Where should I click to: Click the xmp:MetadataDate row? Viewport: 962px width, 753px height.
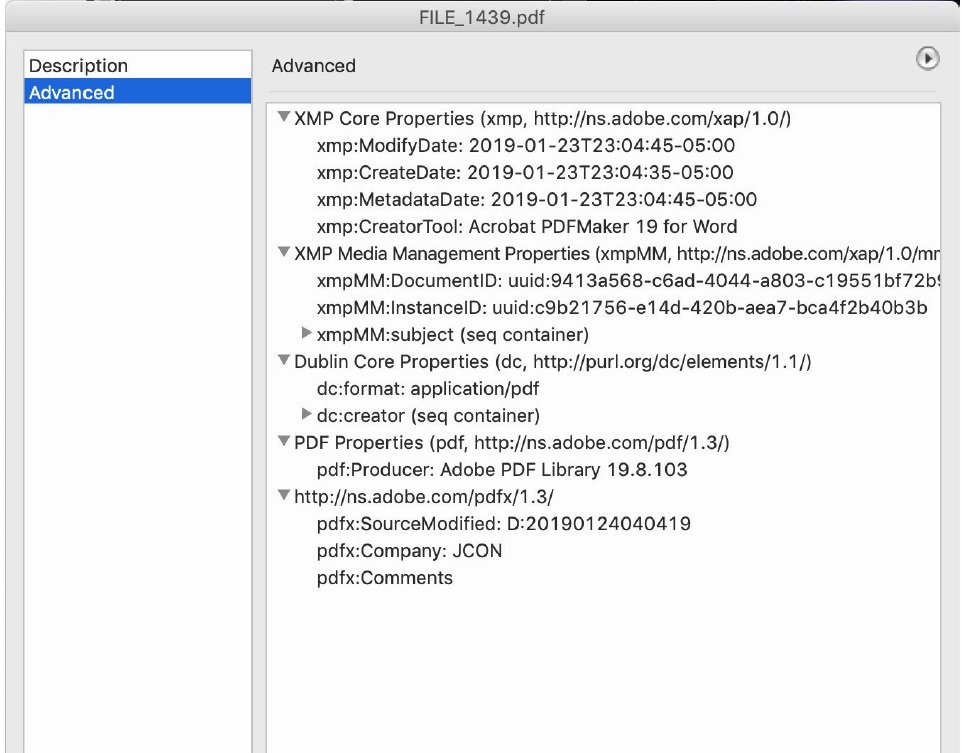click(x=536, y=199)
